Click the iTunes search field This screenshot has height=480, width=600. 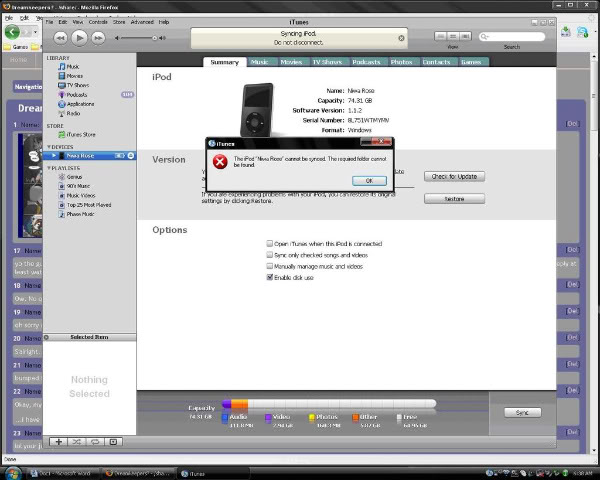pyautogui.click(x=512, y=36)
